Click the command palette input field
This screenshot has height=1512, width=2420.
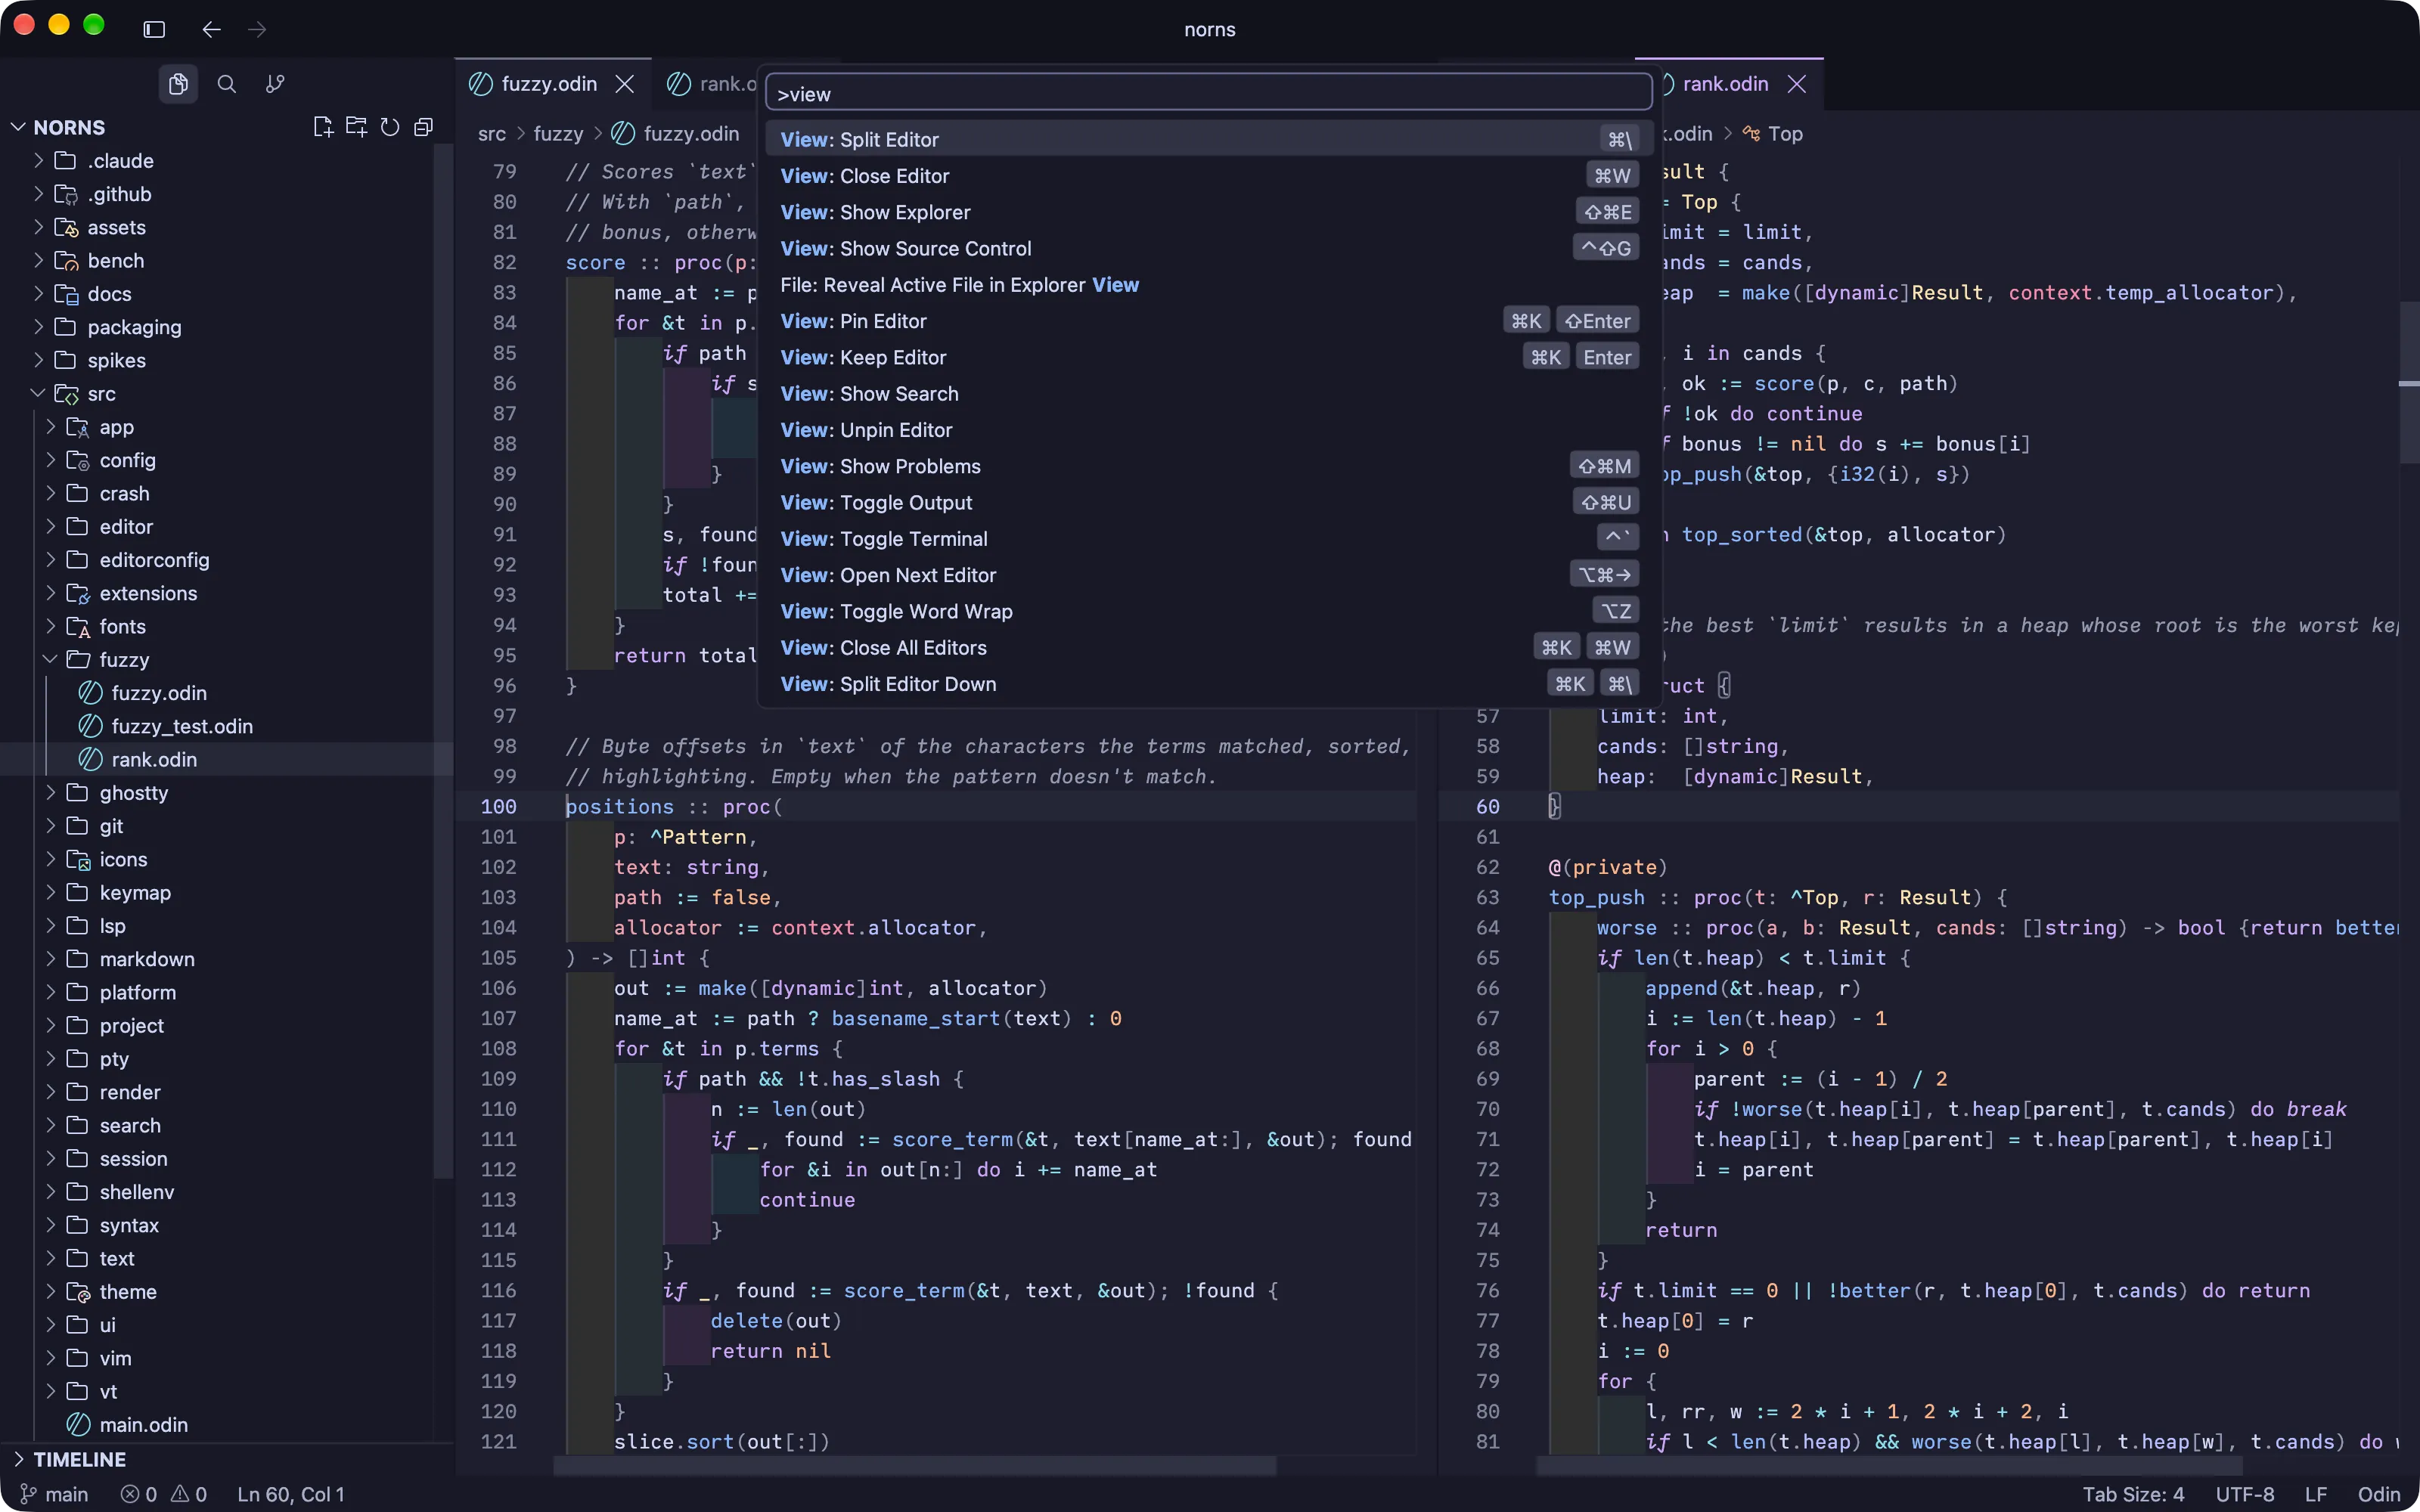1208,94
